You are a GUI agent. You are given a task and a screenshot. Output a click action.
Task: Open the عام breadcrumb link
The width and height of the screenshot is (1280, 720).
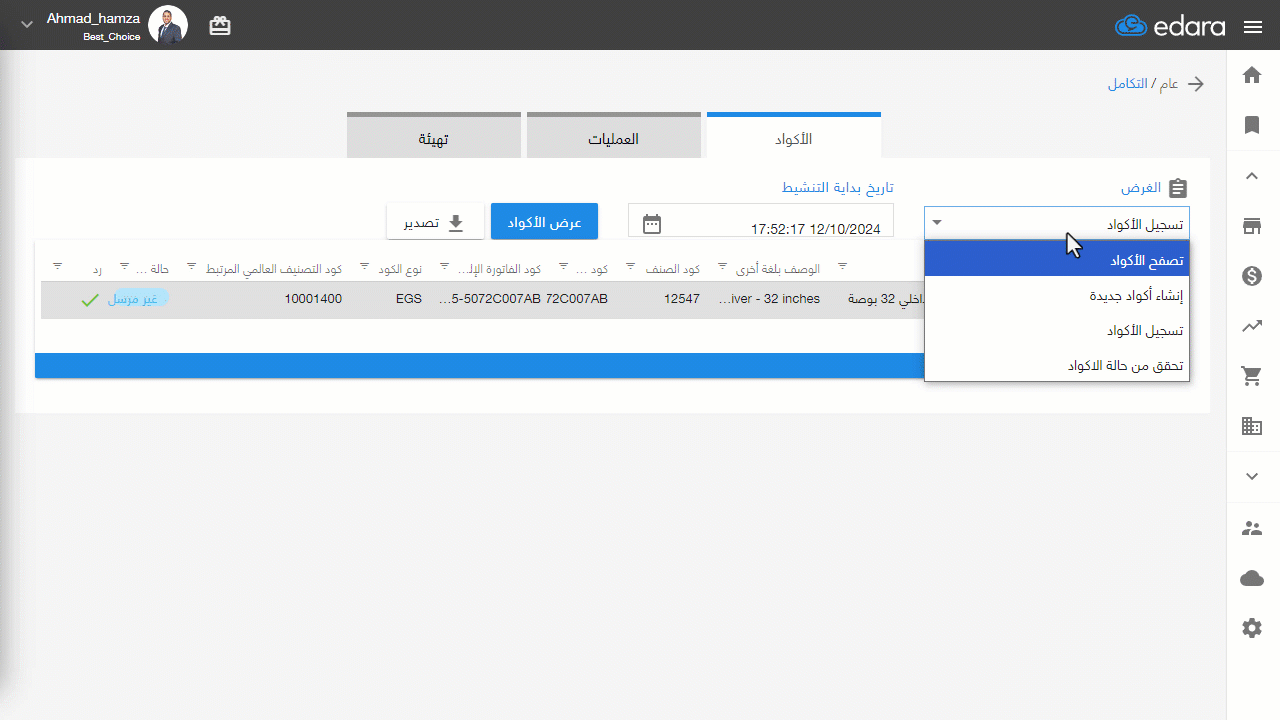(x=1168, y=84)
